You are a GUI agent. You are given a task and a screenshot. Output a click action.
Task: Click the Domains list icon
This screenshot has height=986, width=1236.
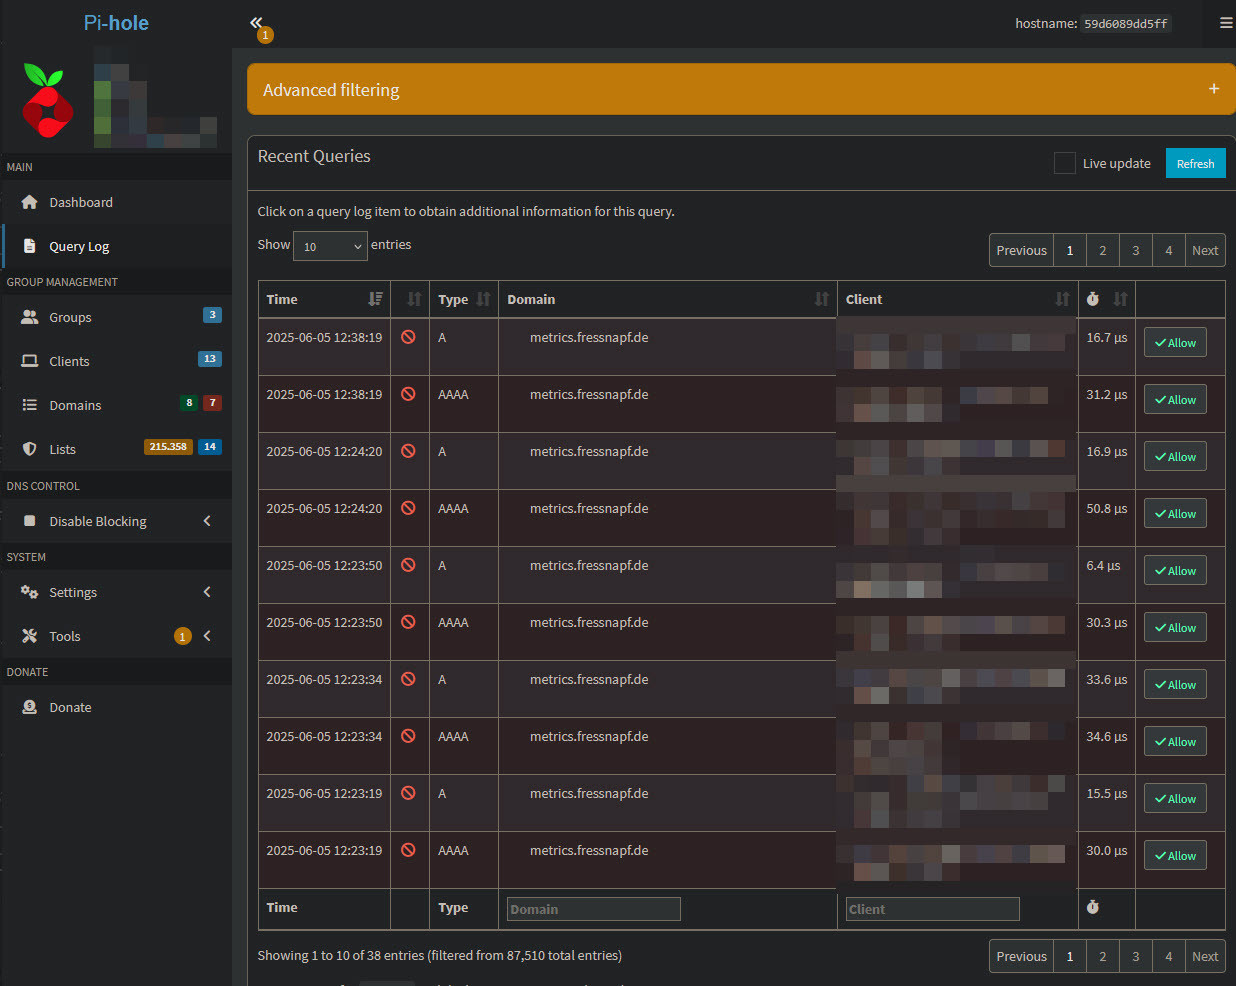coord(29,405)
